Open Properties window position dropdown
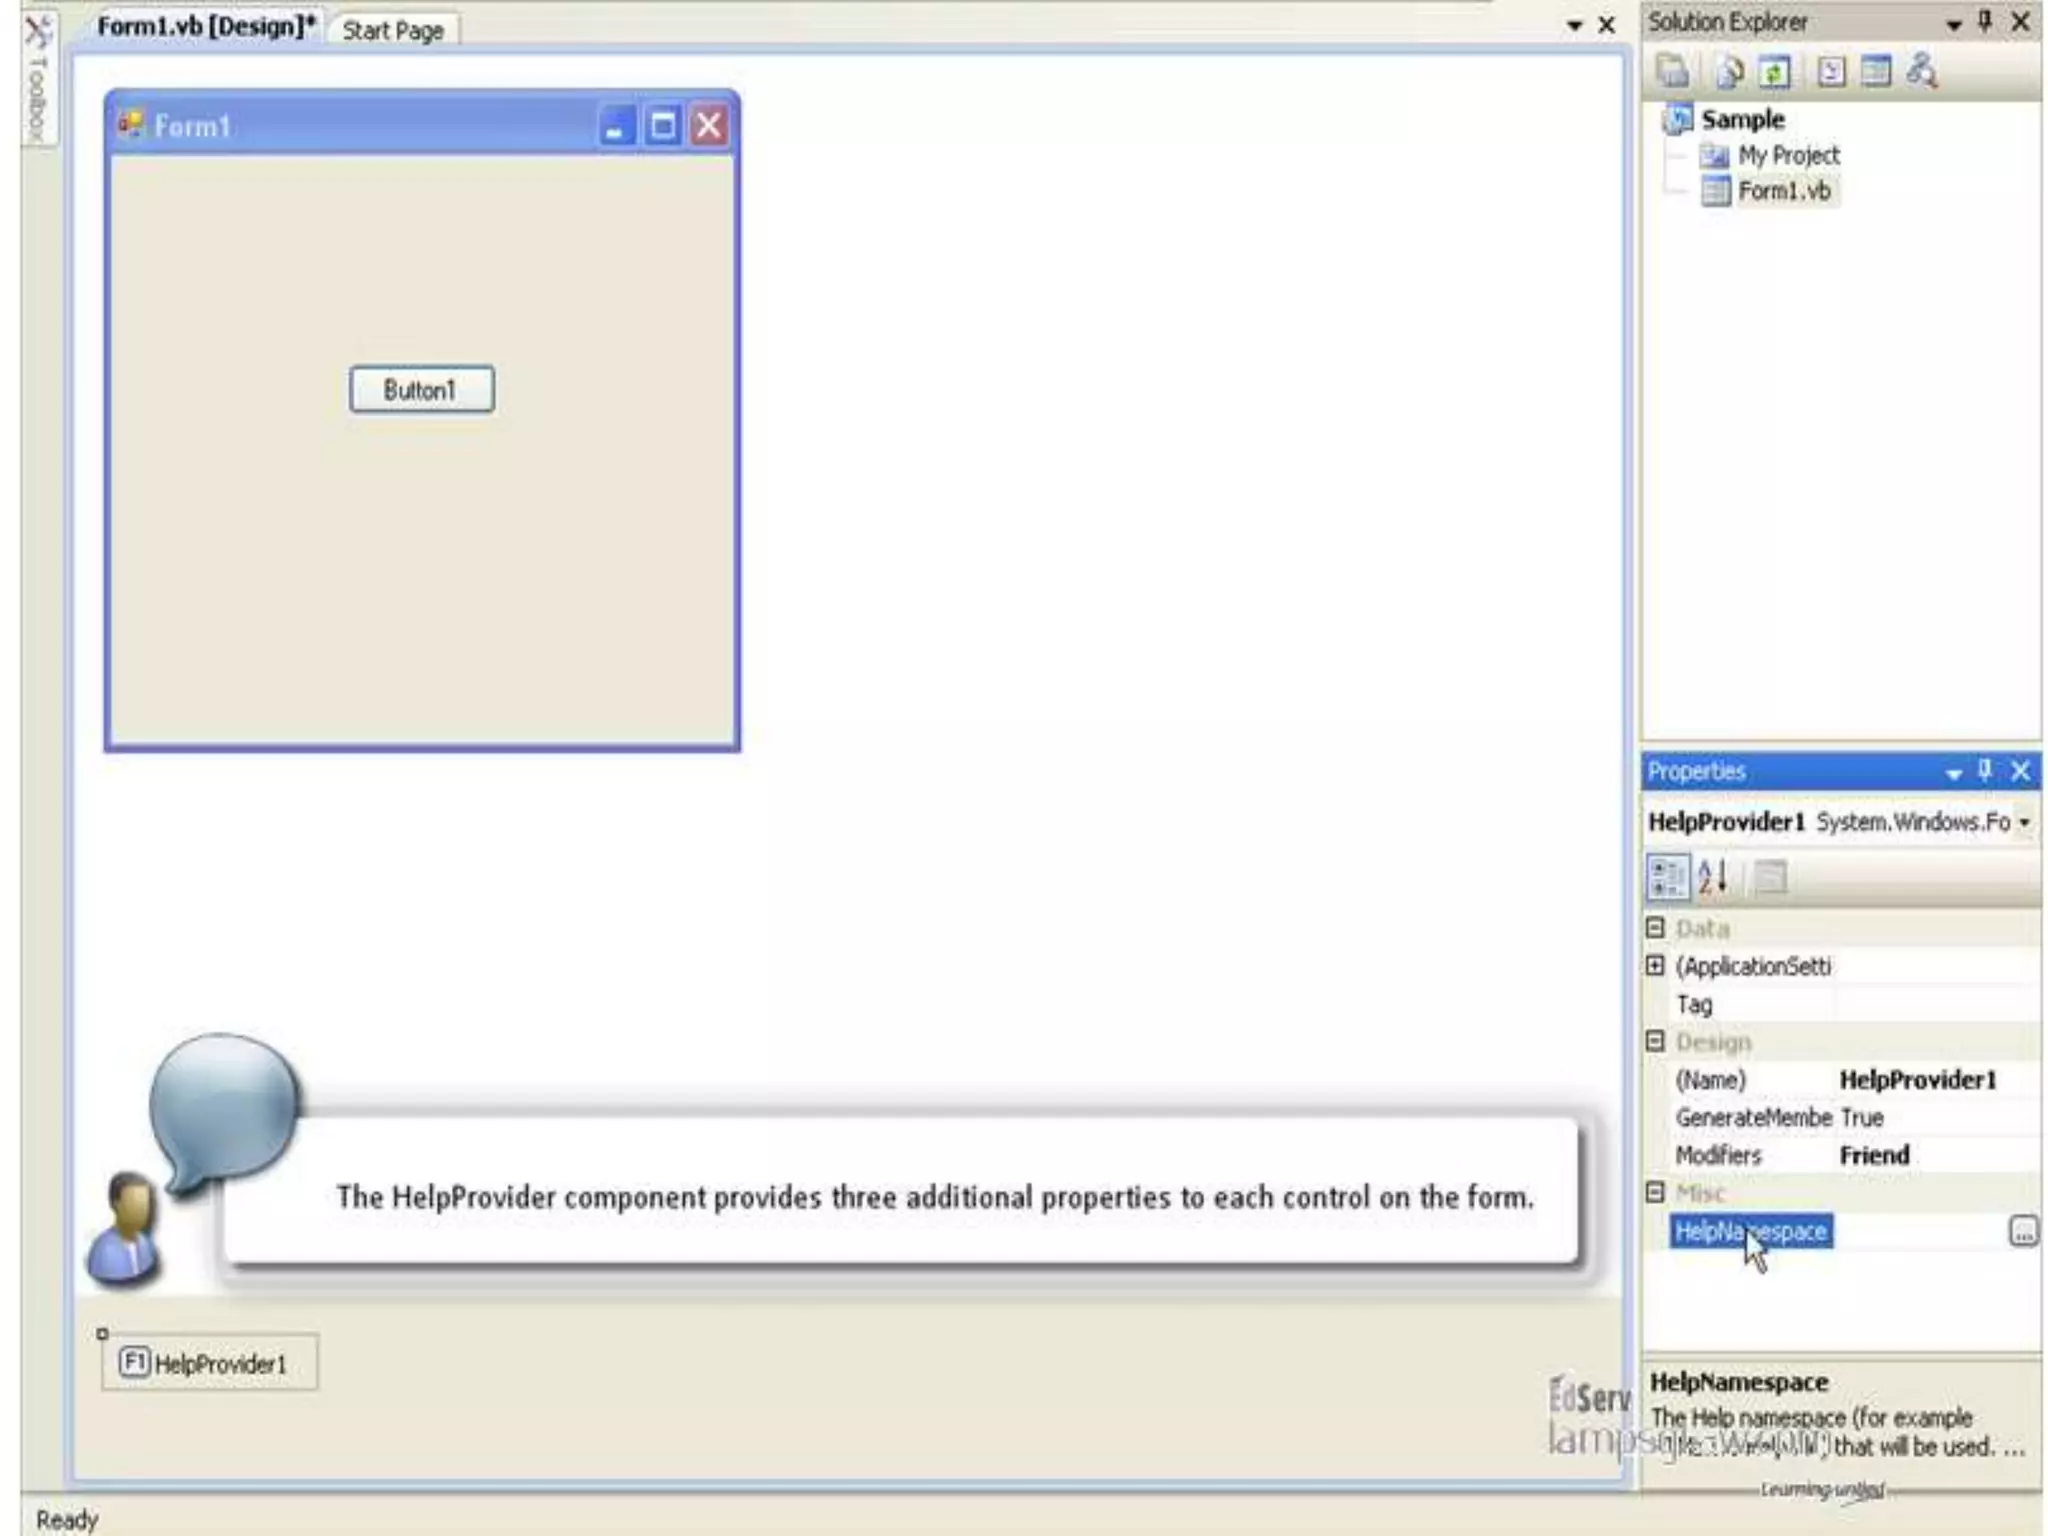The height and width of the screenshot is (1536, 2048). coord(1953,774)
